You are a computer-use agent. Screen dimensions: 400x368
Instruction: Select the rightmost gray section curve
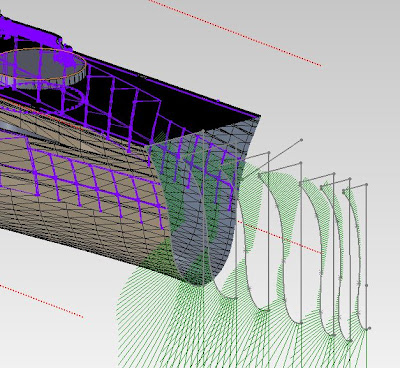(x=356, y=260)
